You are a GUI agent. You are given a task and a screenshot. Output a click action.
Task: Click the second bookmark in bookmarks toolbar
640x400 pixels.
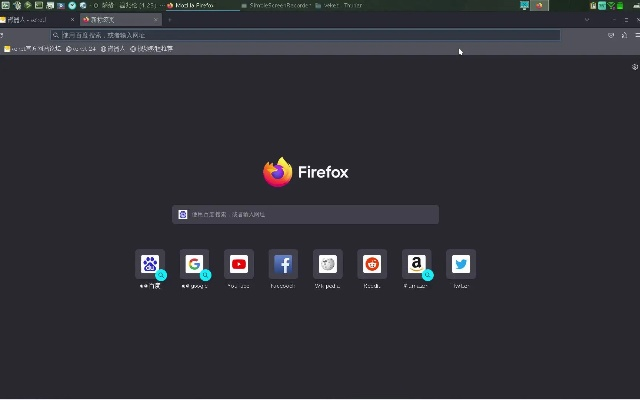point(81,48)
